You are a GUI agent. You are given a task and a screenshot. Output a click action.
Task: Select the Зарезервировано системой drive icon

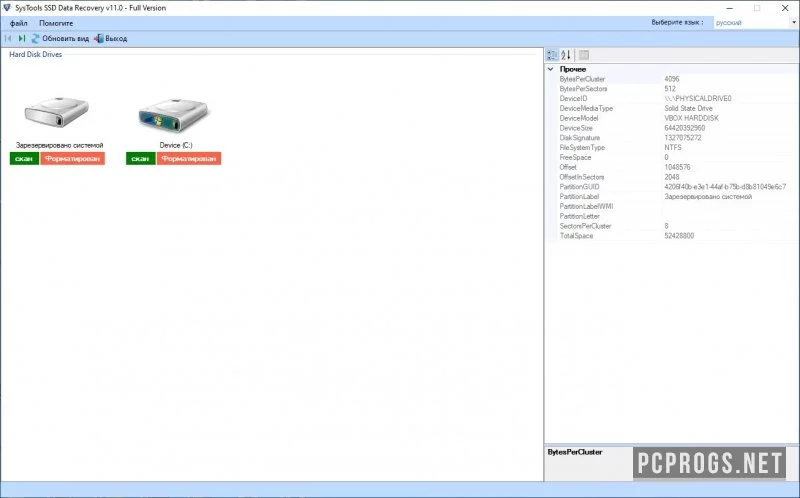click(57, 111)
